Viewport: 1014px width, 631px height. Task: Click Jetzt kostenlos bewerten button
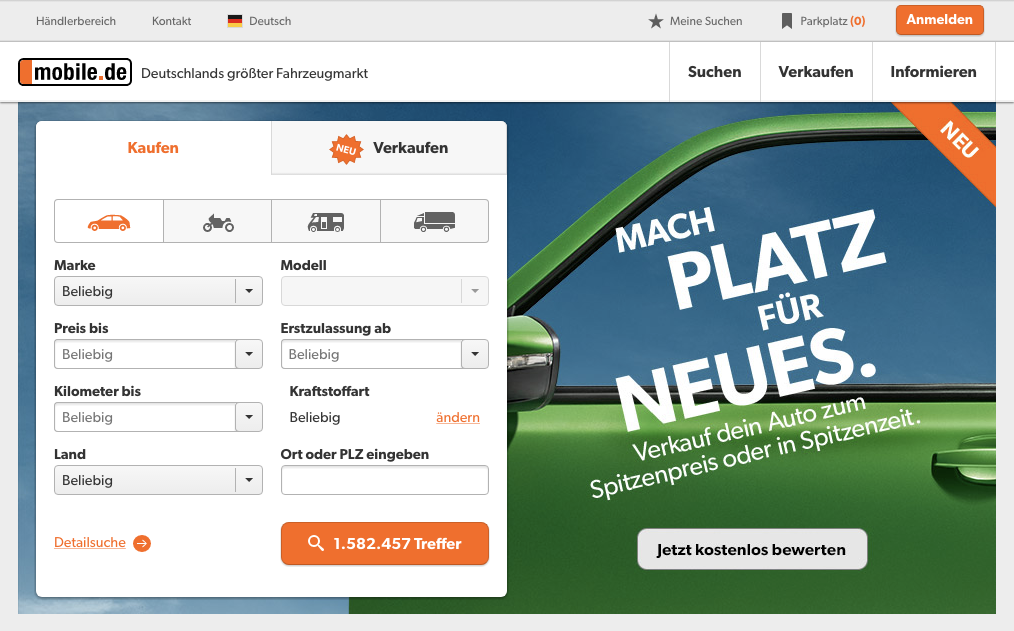752,550
